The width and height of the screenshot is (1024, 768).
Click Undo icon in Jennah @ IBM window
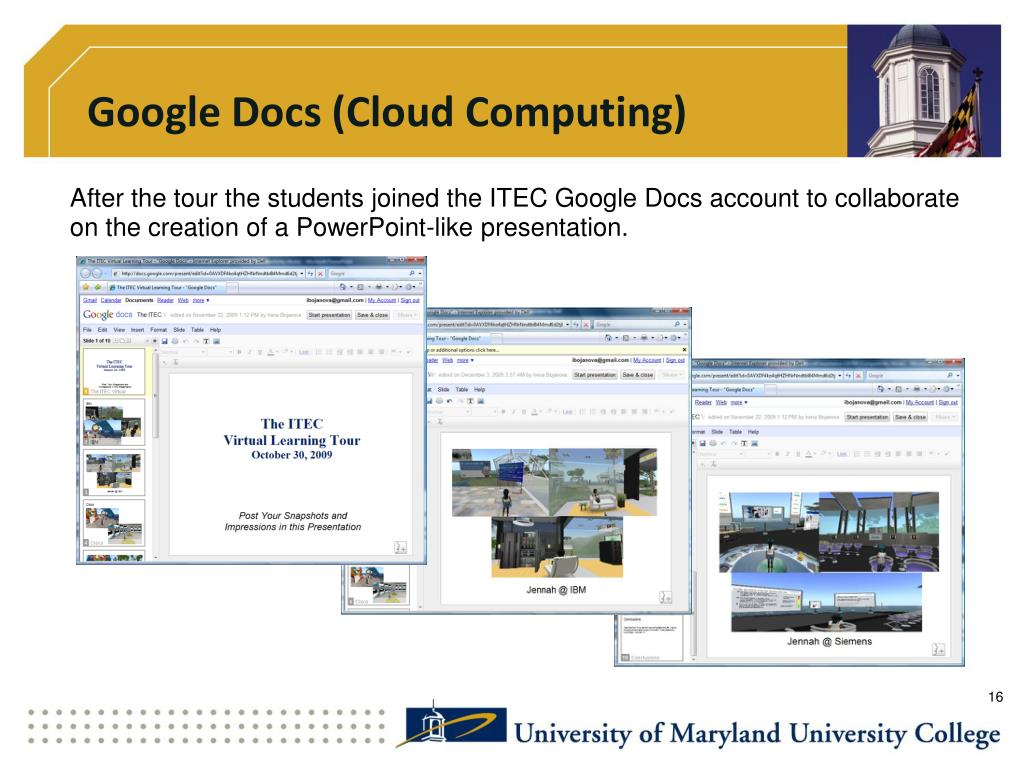[x=449, y=401]
